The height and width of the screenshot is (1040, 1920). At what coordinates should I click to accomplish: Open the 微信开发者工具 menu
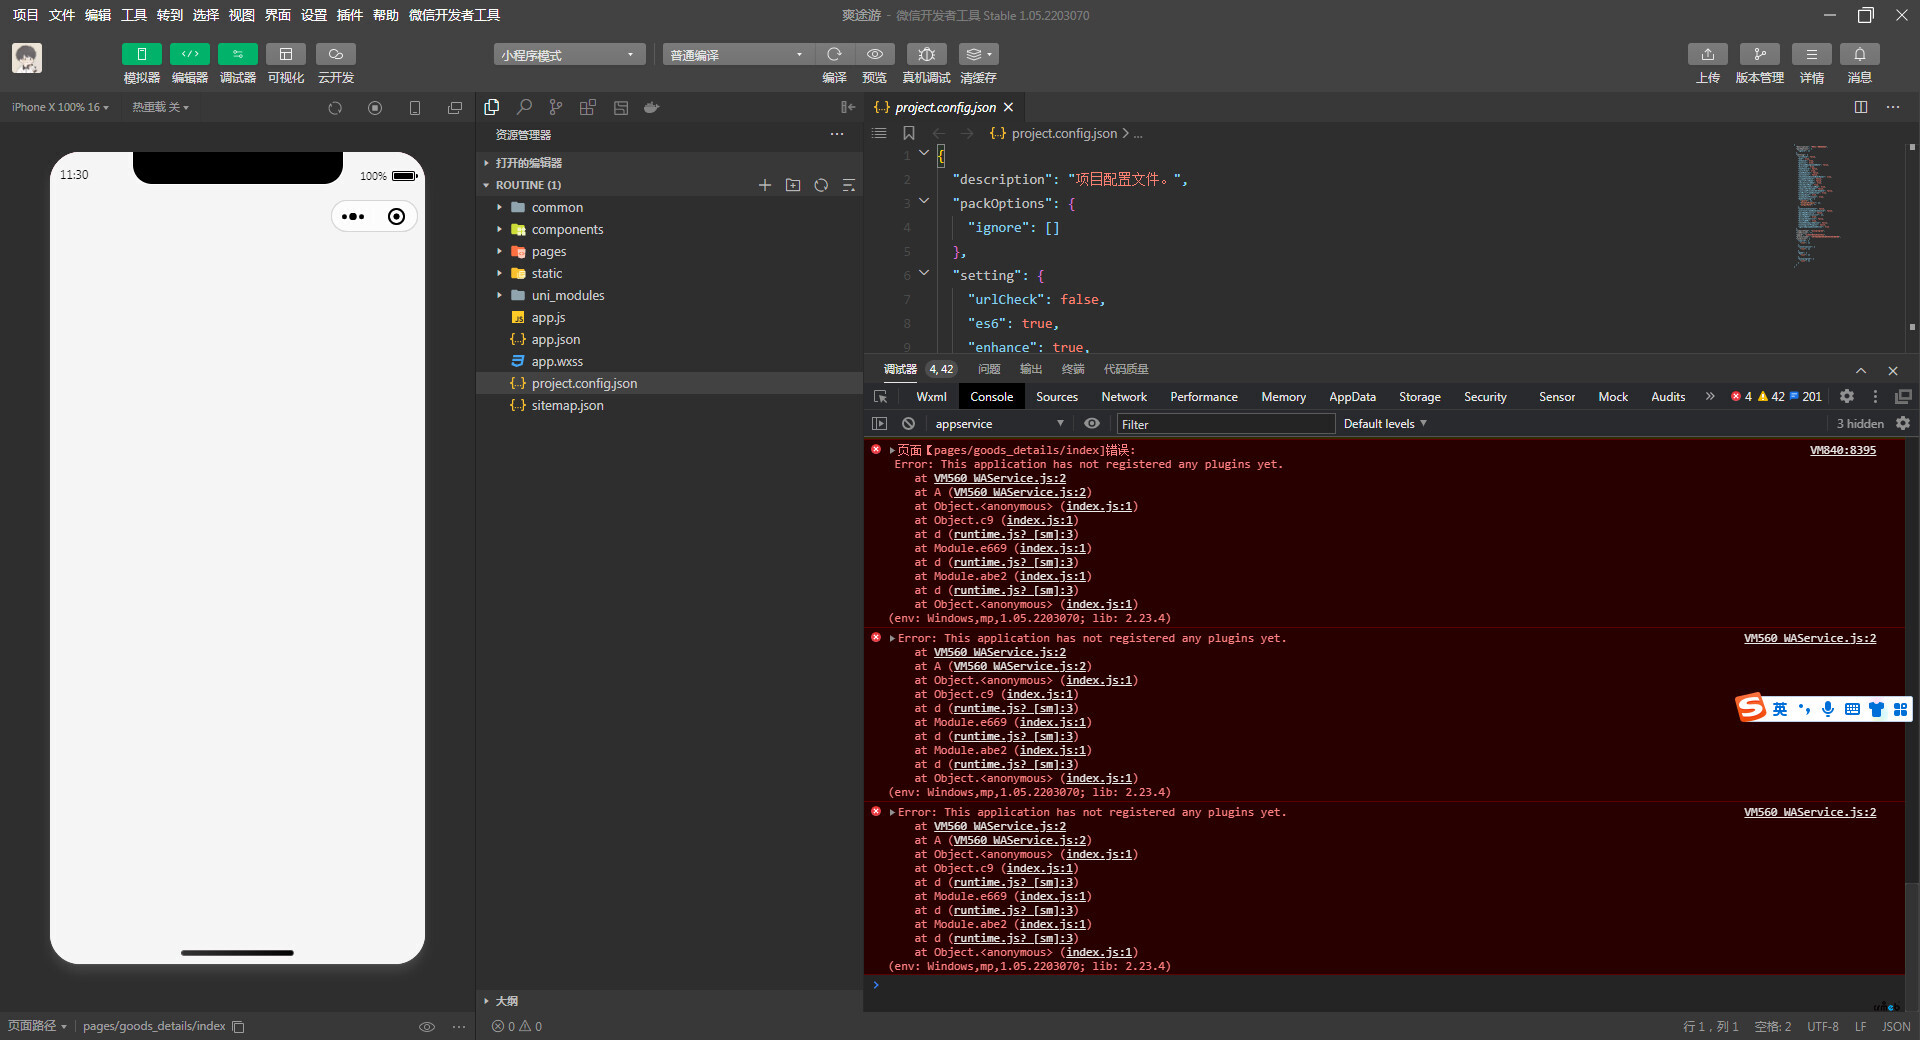tap(455, 15)
